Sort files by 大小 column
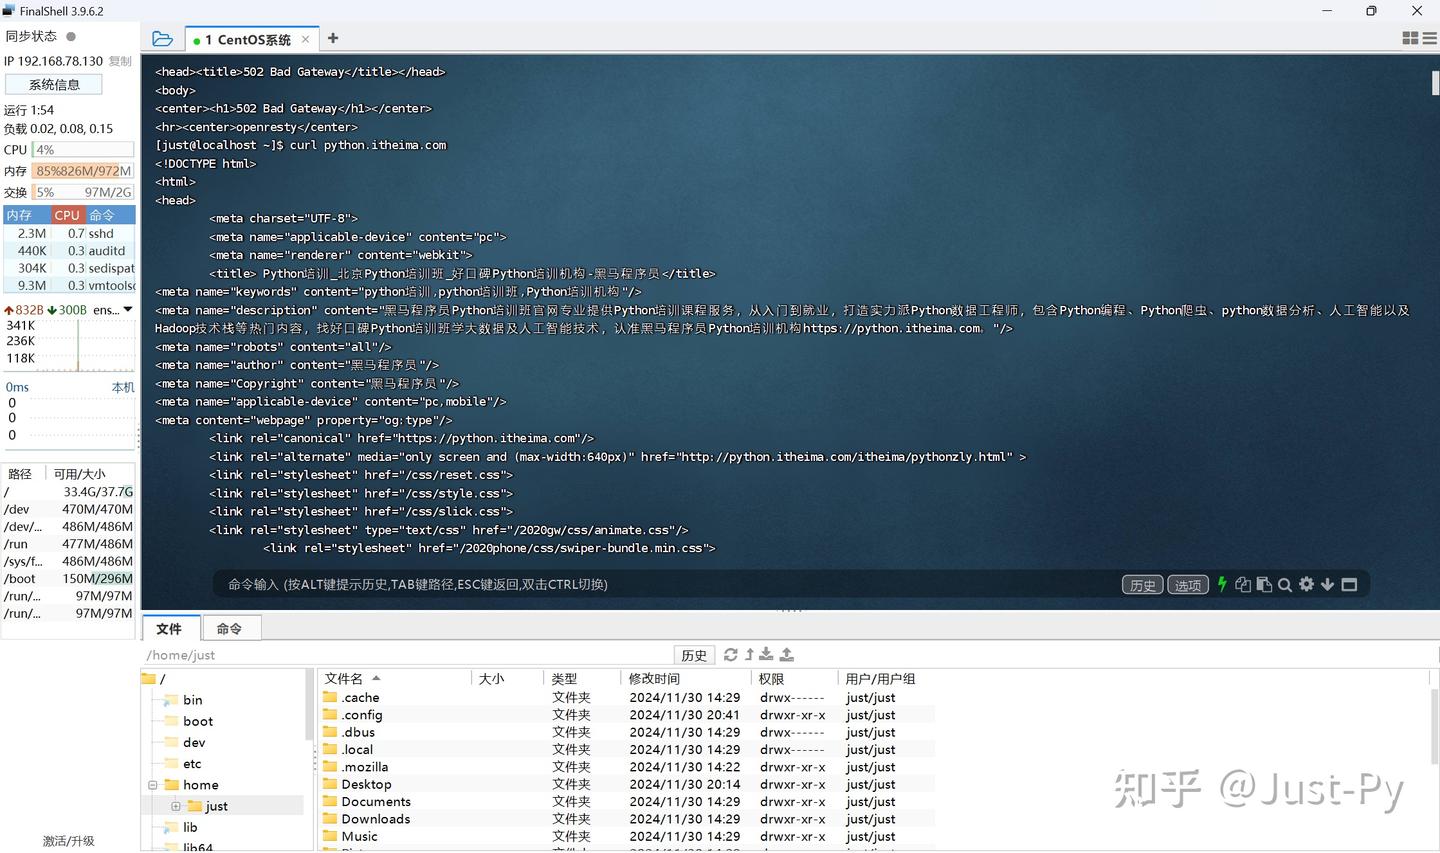1440x853 pixels. [x=508, y=678]
